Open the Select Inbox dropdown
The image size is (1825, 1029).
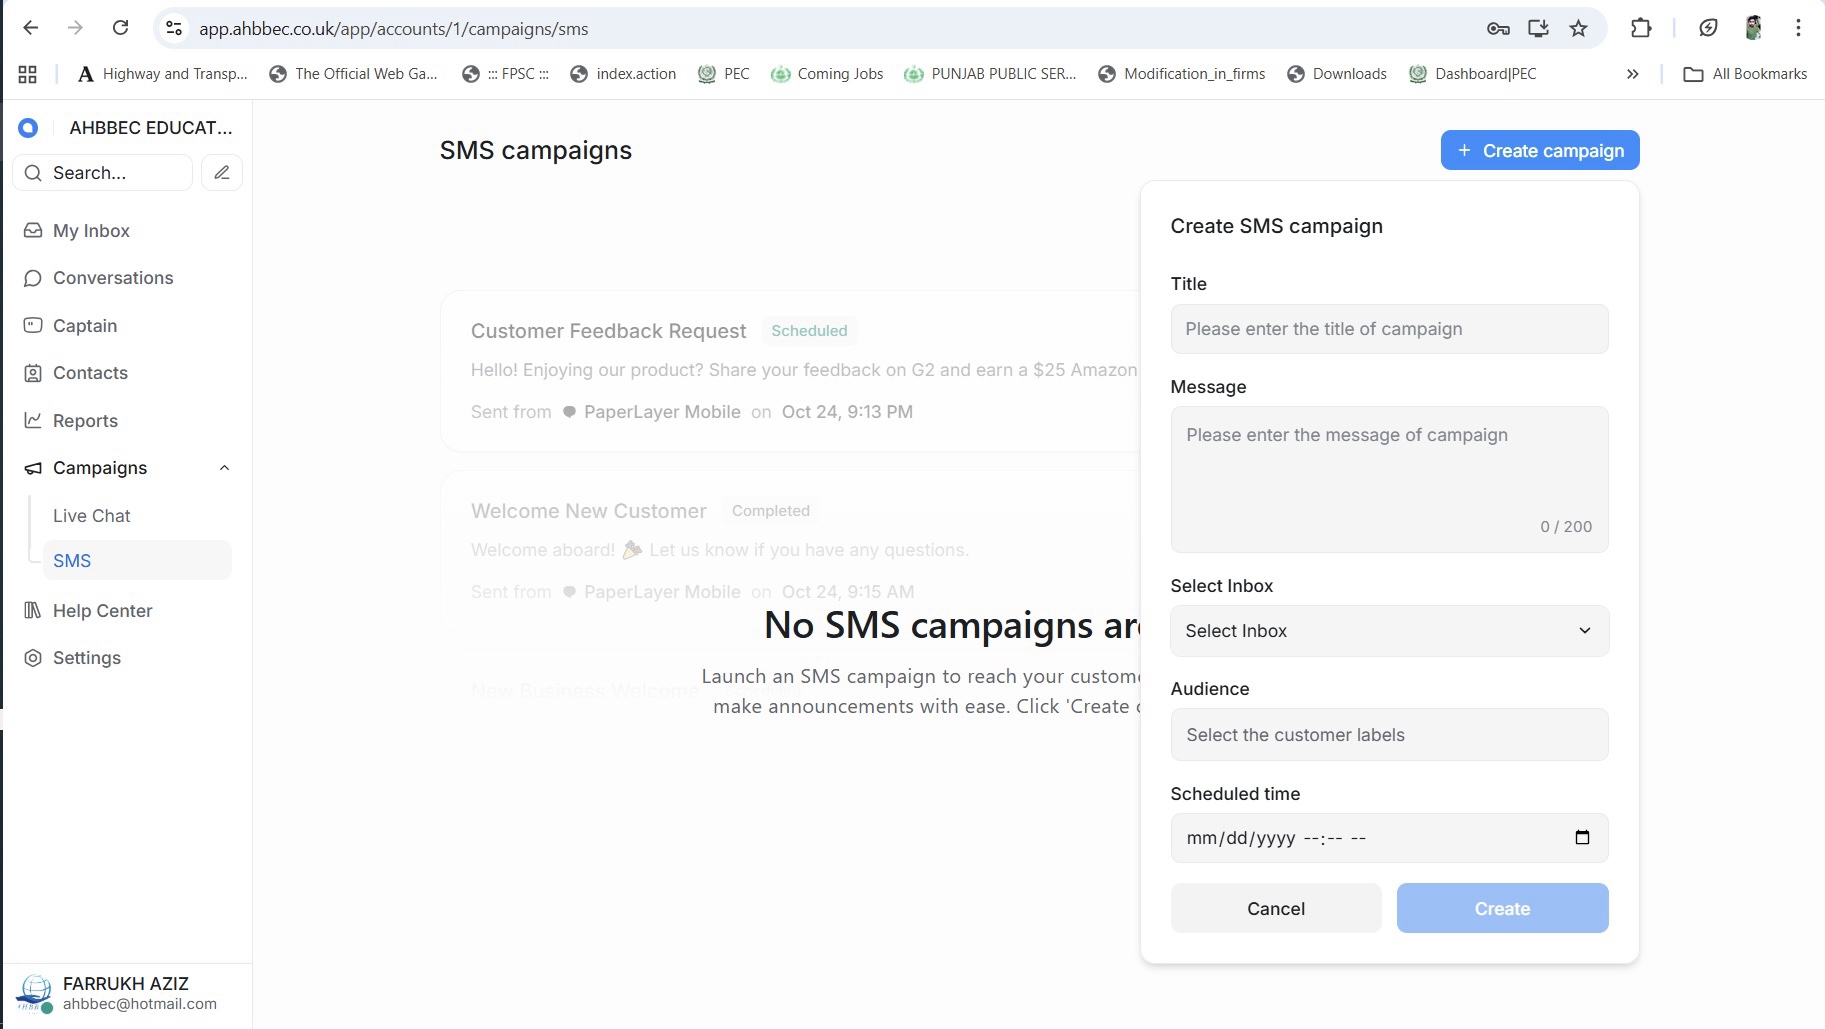coord(1389,631)
